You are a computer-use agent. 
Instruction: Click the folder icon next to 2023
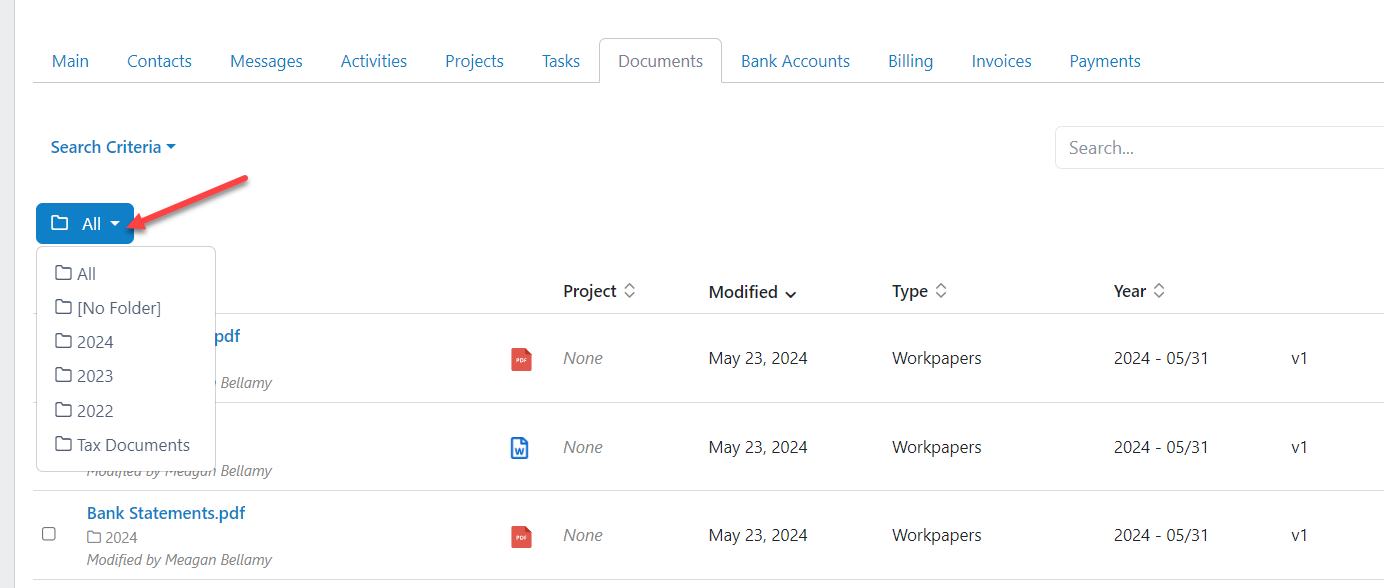click(62, 375)
